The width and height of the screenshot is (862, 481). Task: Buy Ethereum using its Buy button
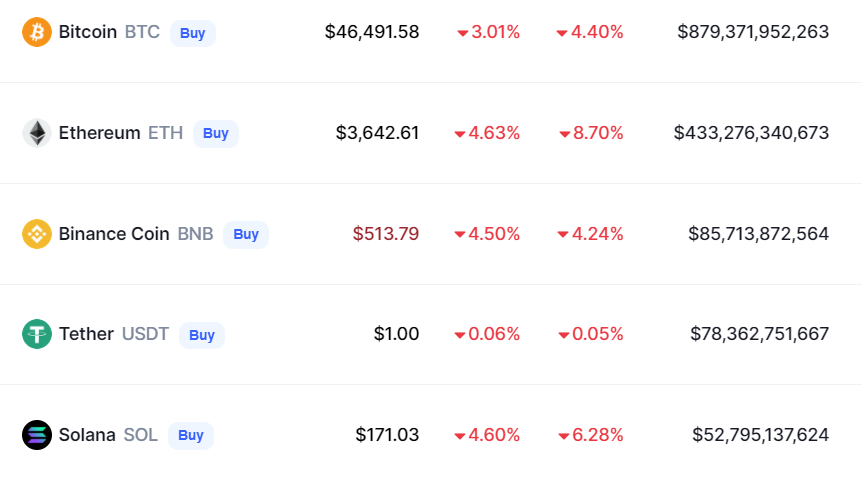tap(216, 134)
